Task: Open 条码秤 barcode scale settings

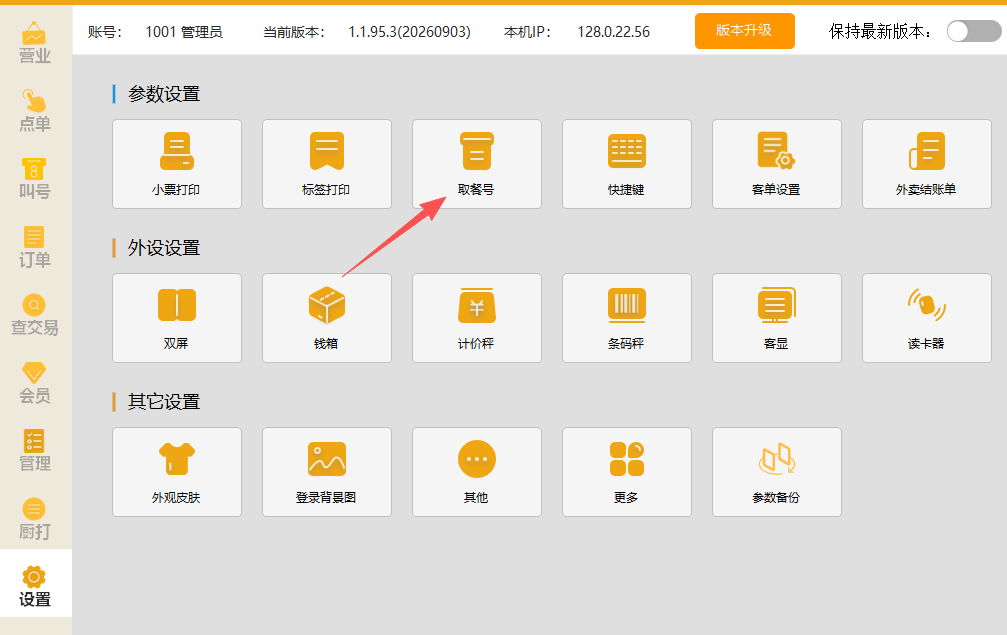Action: pos(627,318)
